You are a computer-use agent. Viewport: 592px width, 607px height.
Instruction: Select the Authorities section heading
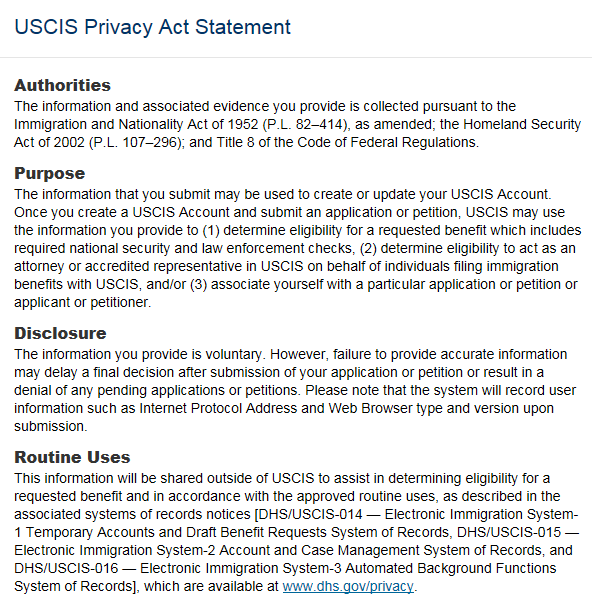[x=62, y=85]
